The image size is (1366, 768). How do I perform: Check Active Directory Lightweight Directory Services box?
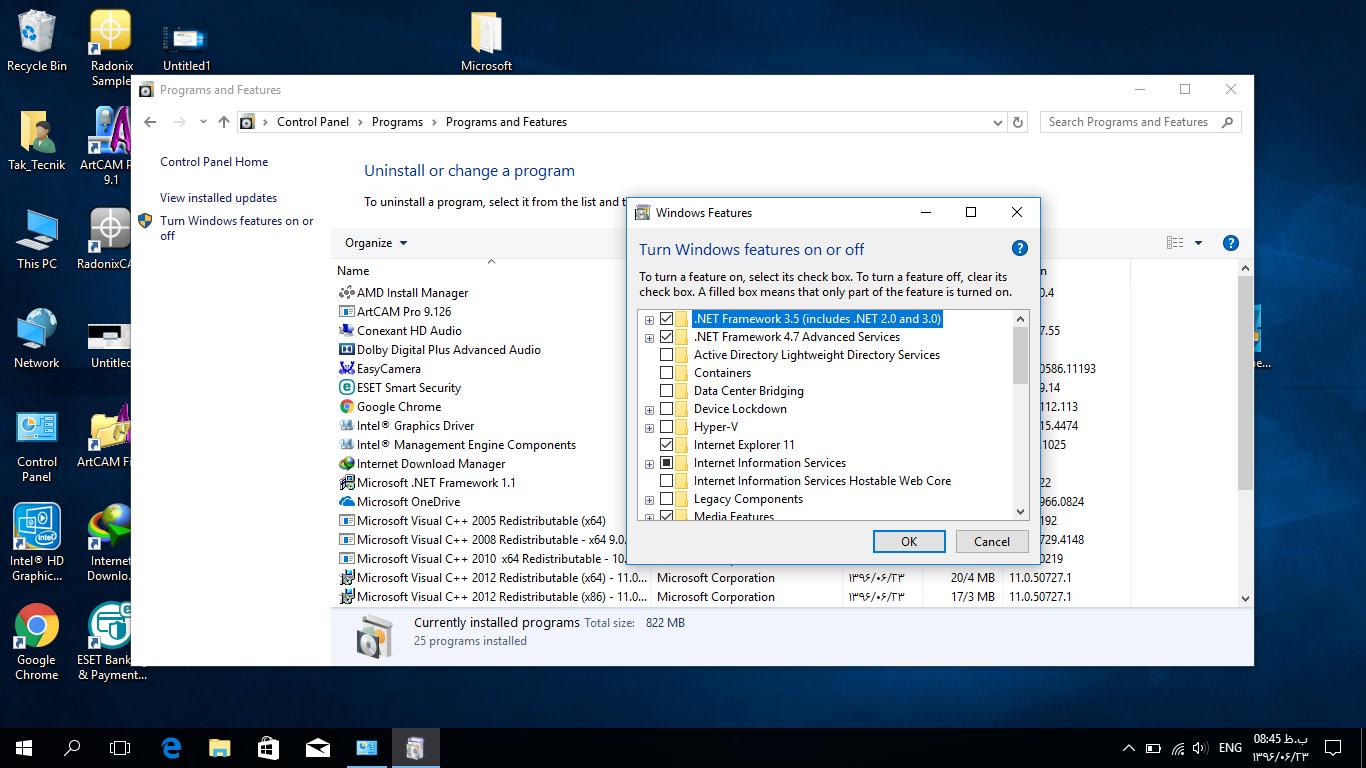[x=667, y=355]
